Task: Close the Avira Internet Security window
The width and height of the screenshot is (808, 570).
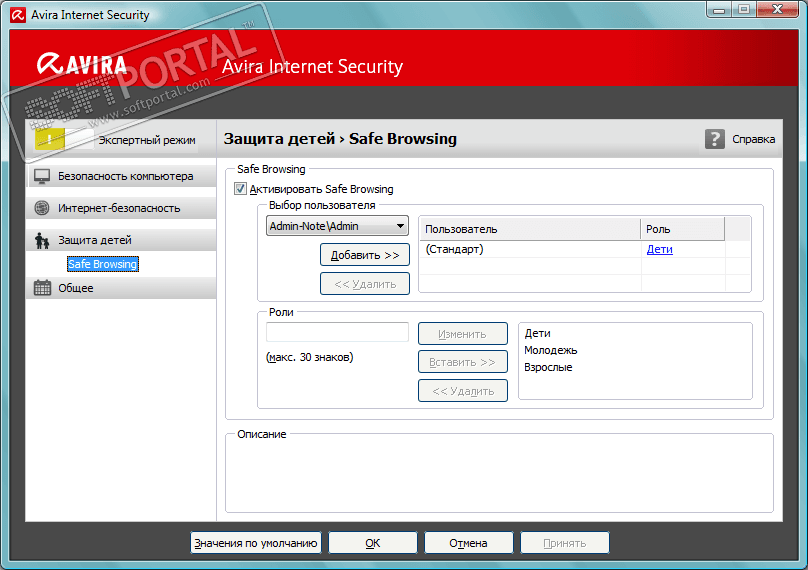Action: coord(777,9)
